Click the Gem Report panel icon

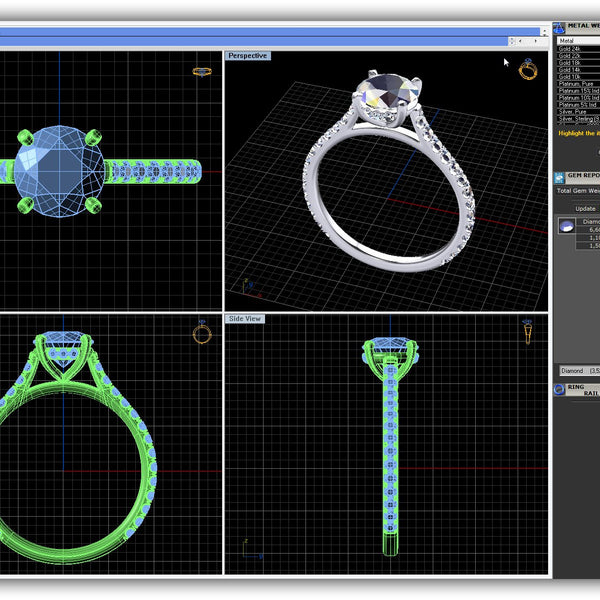(559, 176)
